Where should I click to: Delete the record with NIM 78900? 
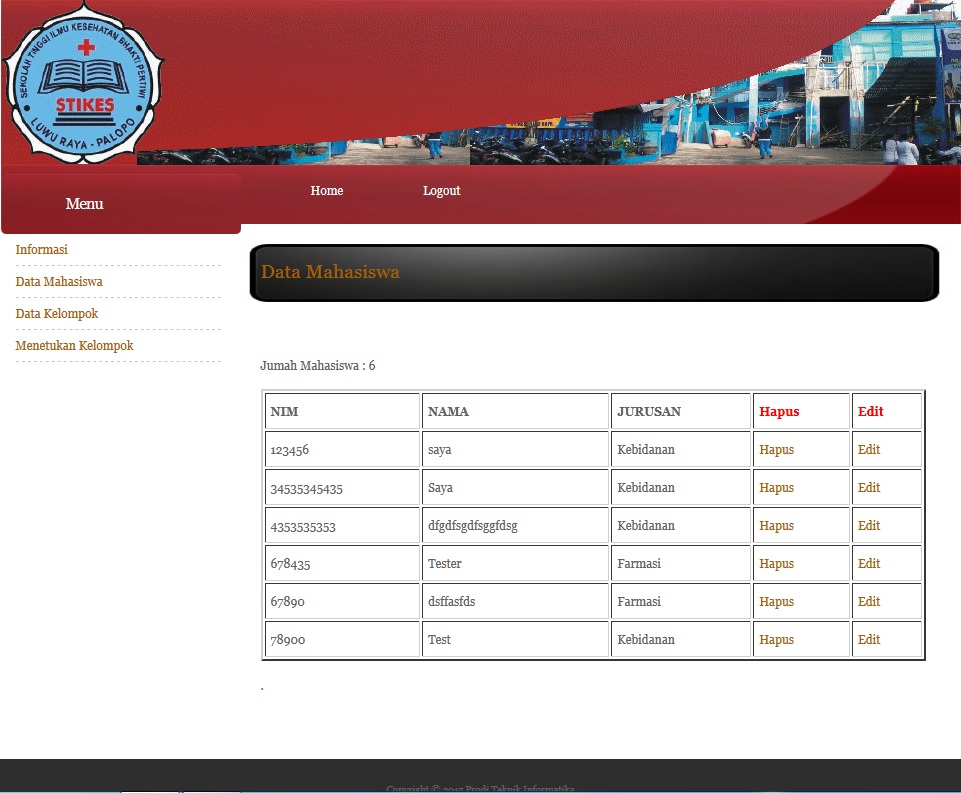click(x=776, y=640)
